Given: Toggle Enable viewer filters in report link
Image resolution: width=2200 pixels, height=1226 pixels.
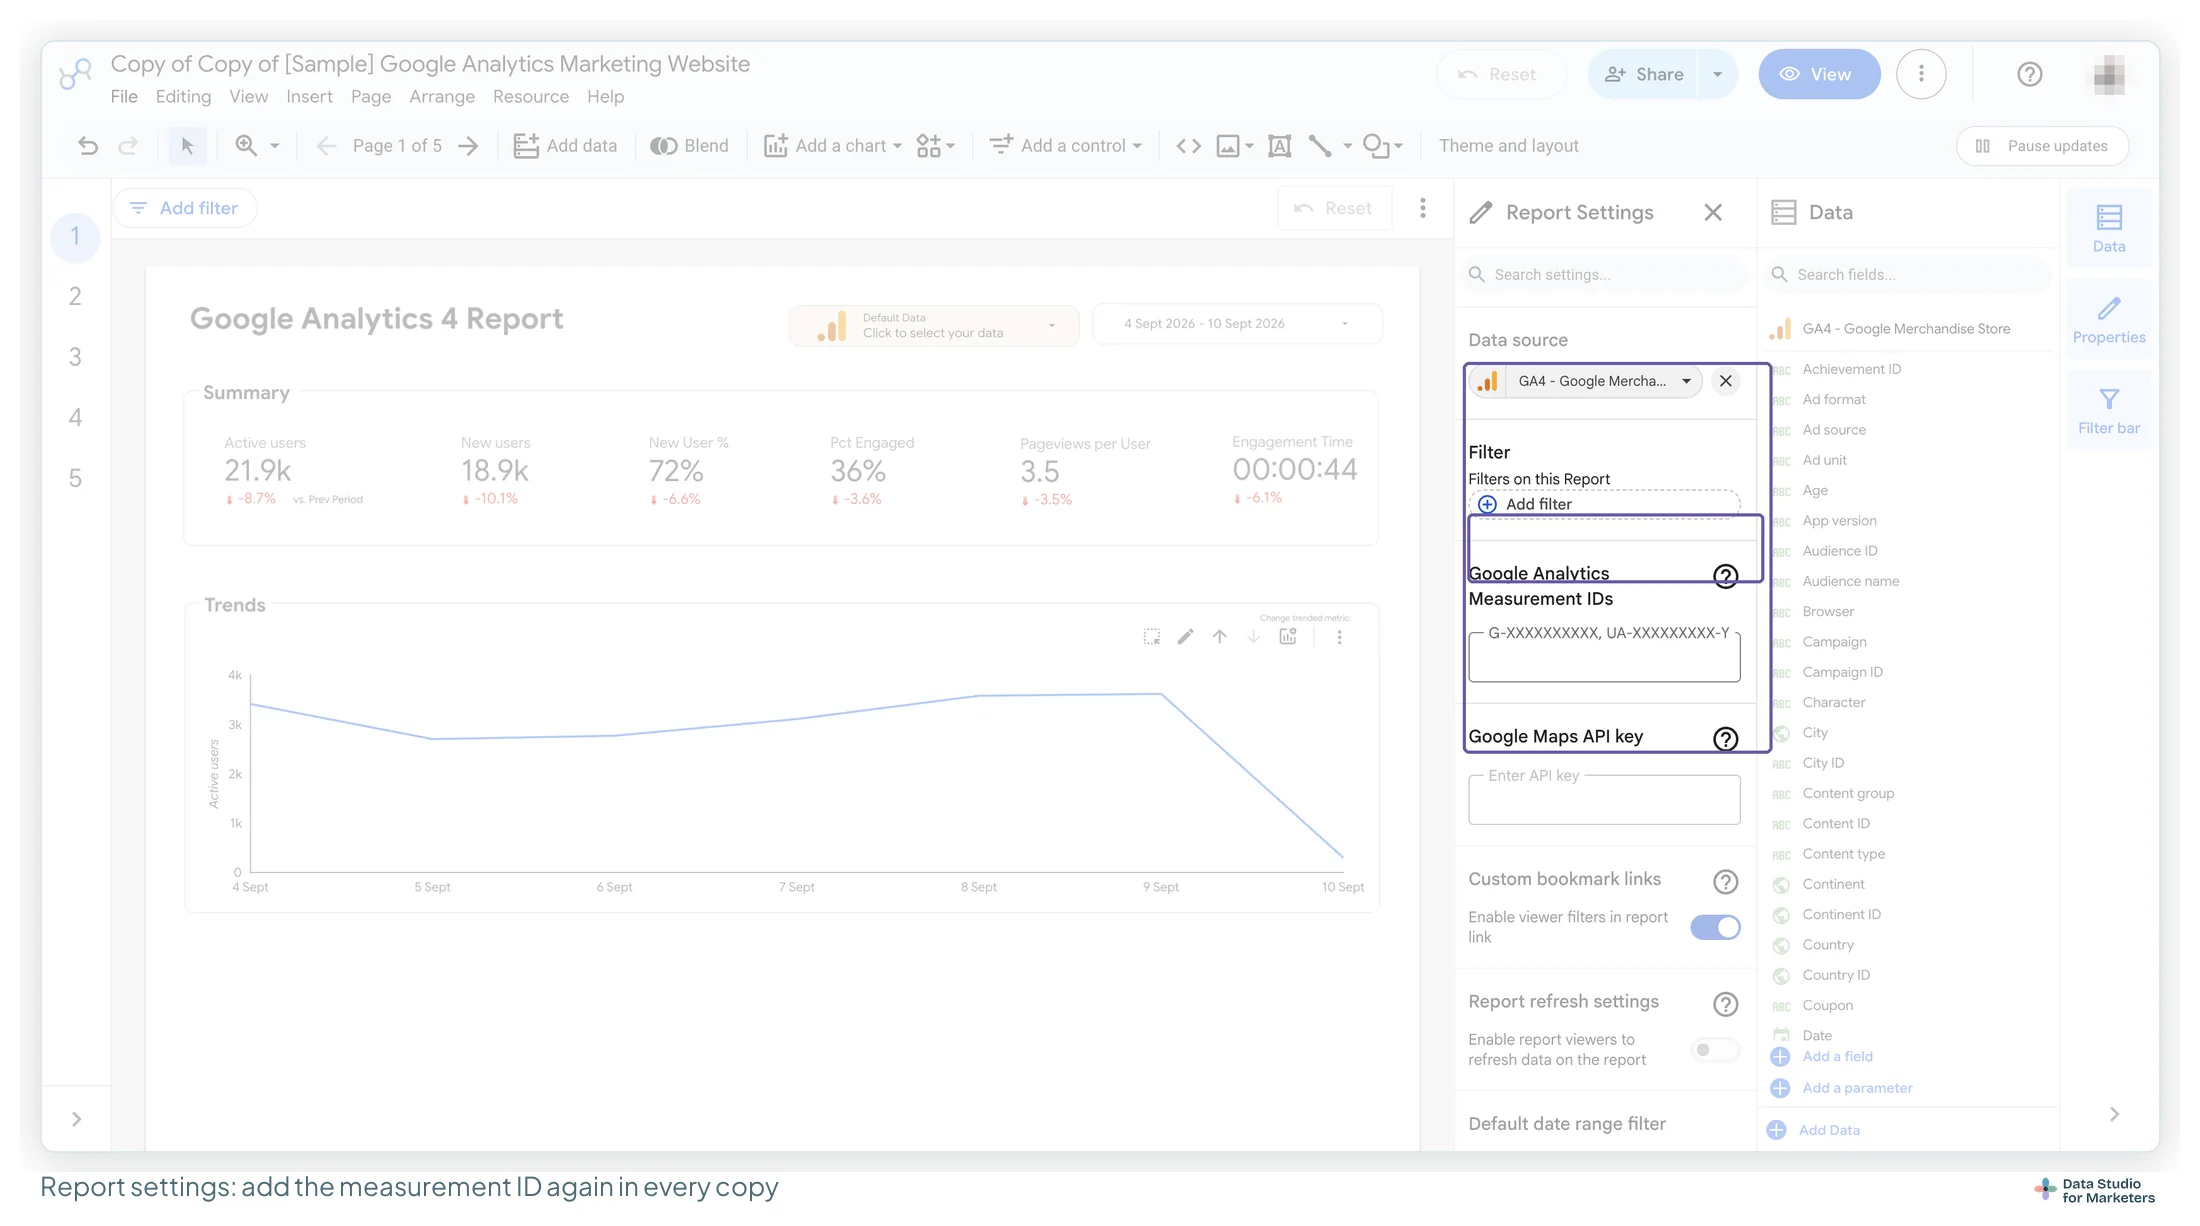Looking at the screenshot, I should coord(1715,927).
